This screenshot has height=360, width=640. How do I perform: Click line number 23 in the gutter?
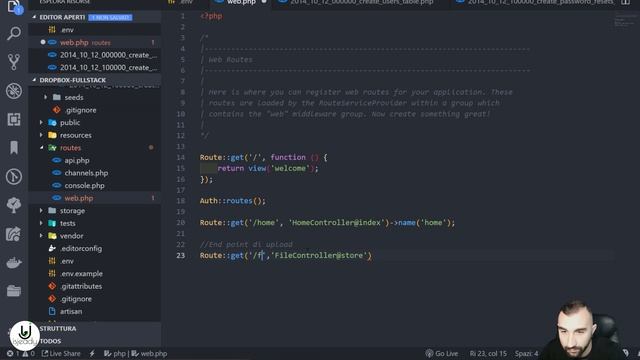(x=181, y=256)
